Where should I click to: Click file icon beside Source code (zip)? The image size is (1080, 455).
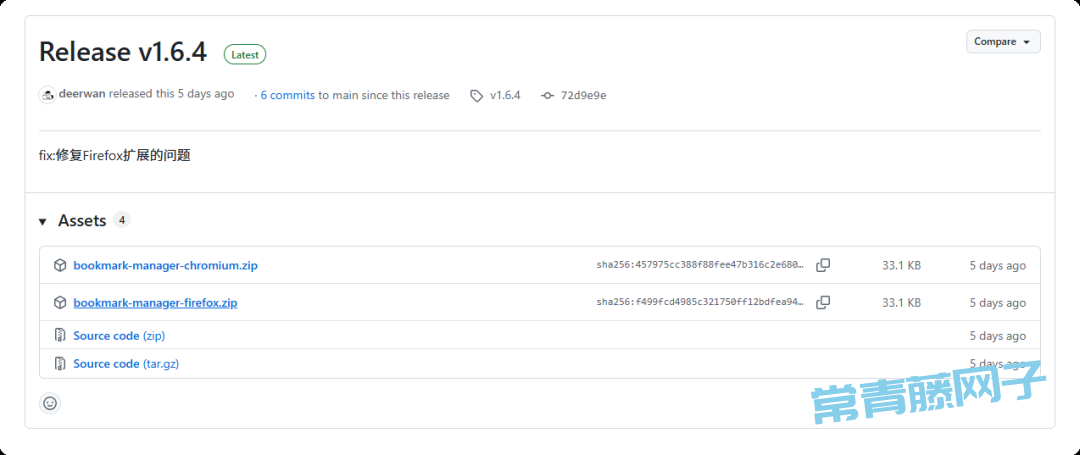tap(60, 336)
